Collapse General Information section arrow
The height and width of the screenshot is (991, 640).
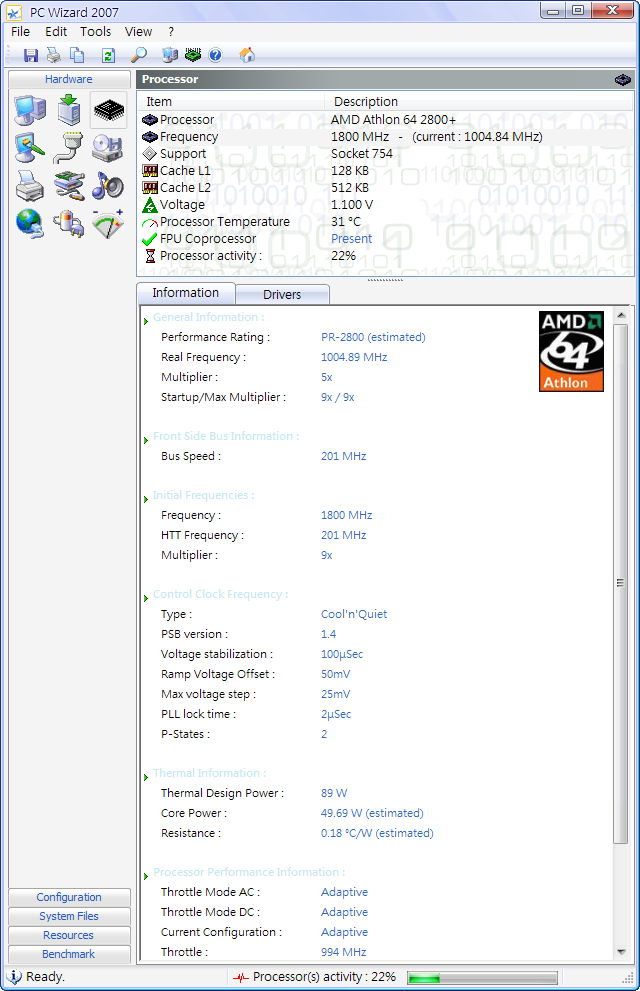coord(146,321)
